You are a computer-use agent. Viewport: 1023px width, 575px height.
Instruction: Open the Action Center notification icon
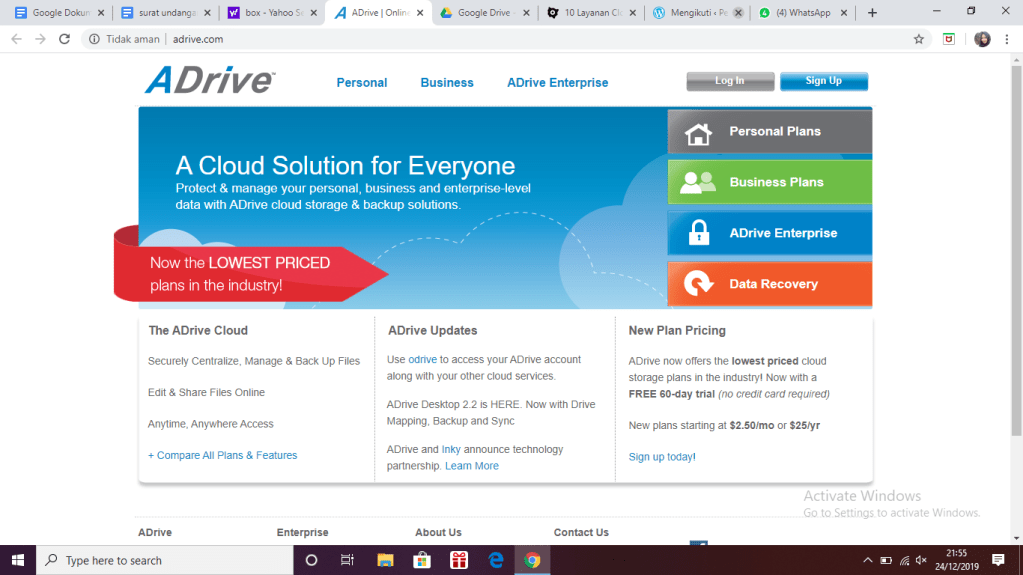(x=997, y=560)
